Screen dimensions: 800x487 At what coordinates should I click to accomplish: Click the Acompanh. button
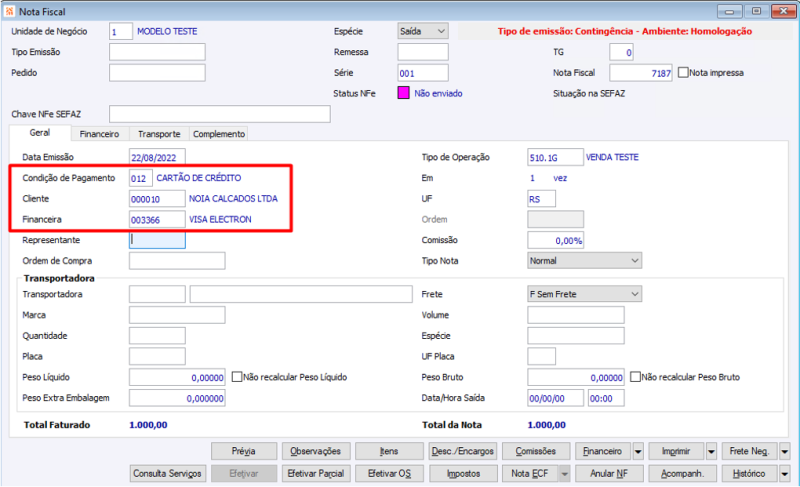click(x=683, y=473)
